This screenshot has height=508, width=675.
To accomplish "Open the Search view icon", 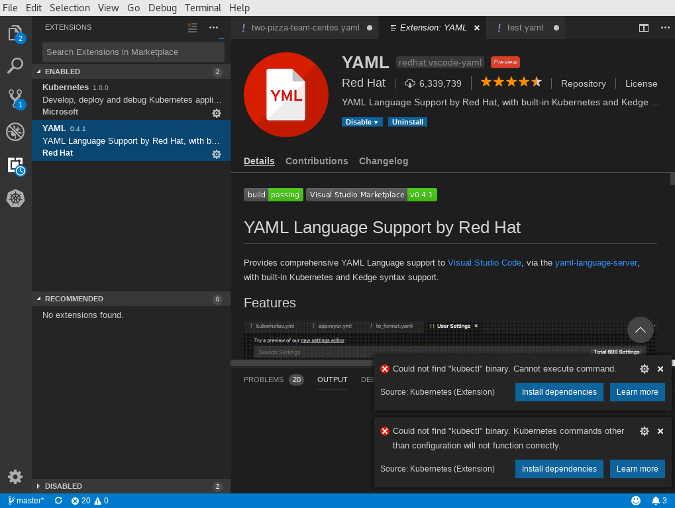I will 15,66.
